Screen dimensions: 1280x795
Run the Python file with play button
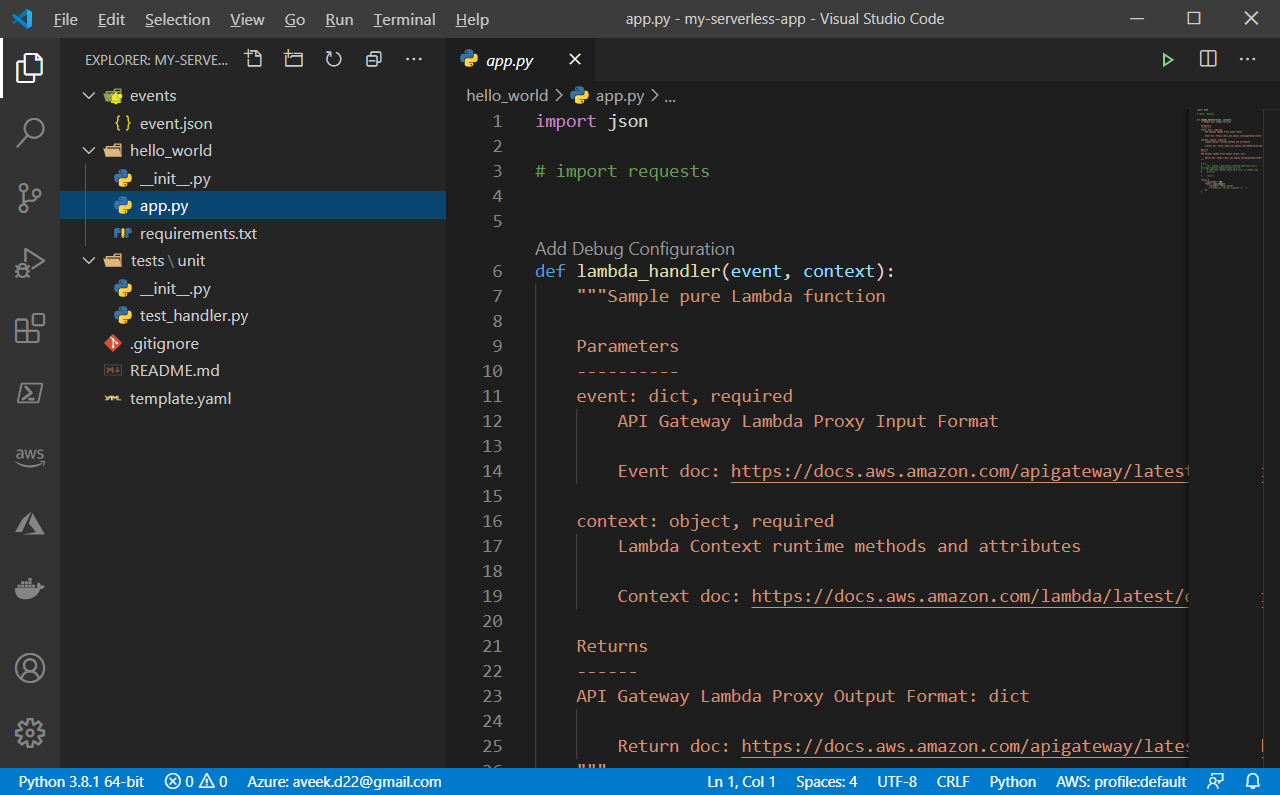[x=1167, y=60]
